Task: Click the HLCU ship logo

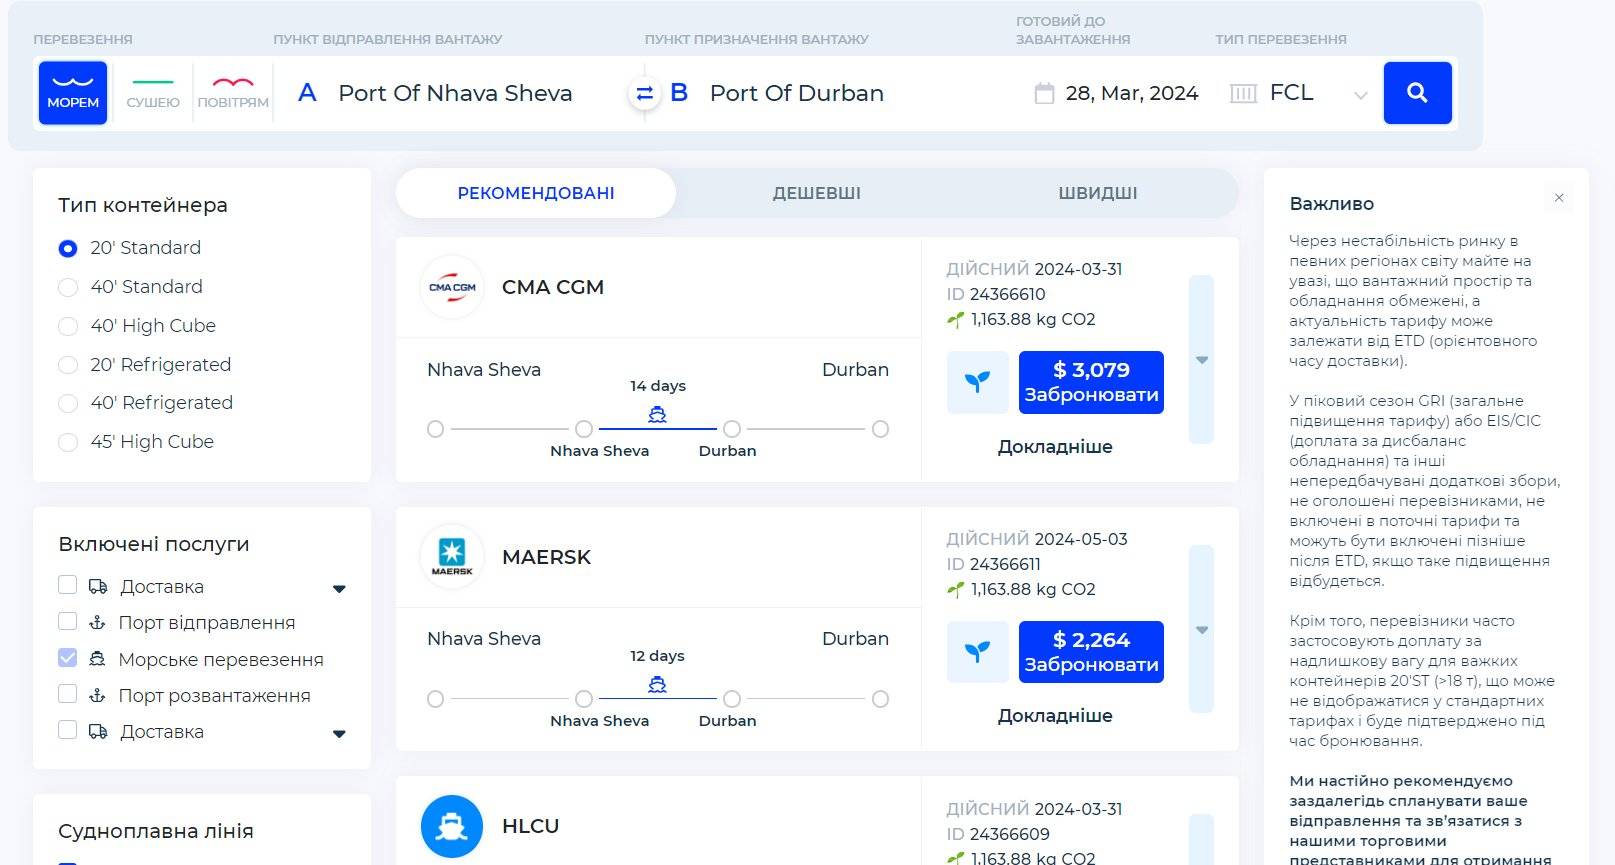Action: point(452,826)
